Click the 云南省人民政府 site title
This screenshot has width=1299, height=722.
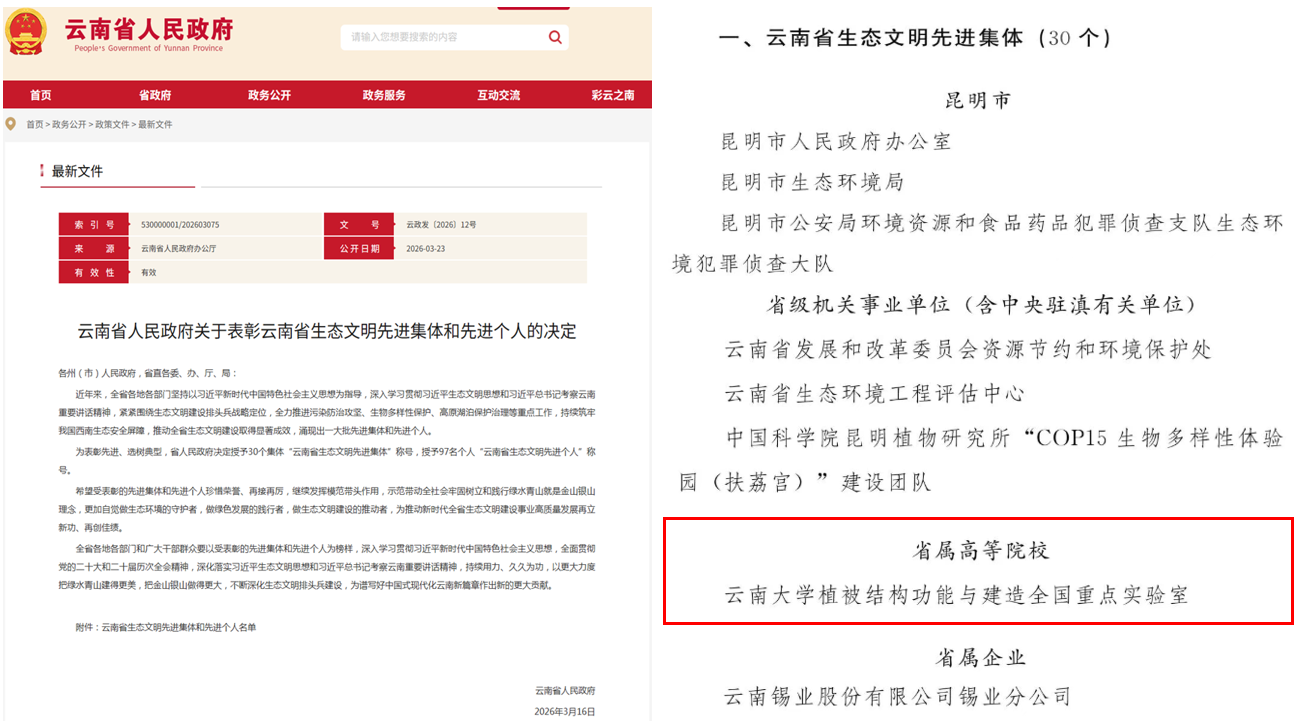coord(148,28)
